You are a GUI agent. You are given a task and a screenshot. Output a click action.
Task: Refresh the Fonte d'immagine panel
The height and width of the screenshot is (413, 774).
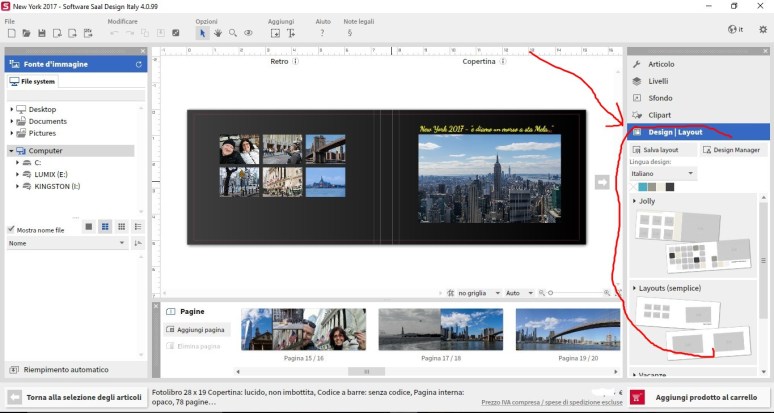click(x=138, y=64)
